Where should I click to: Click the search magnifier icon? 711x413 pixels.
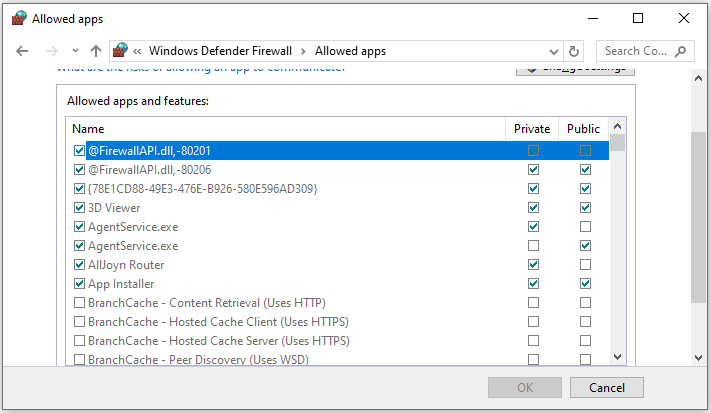tap(680, 51)
